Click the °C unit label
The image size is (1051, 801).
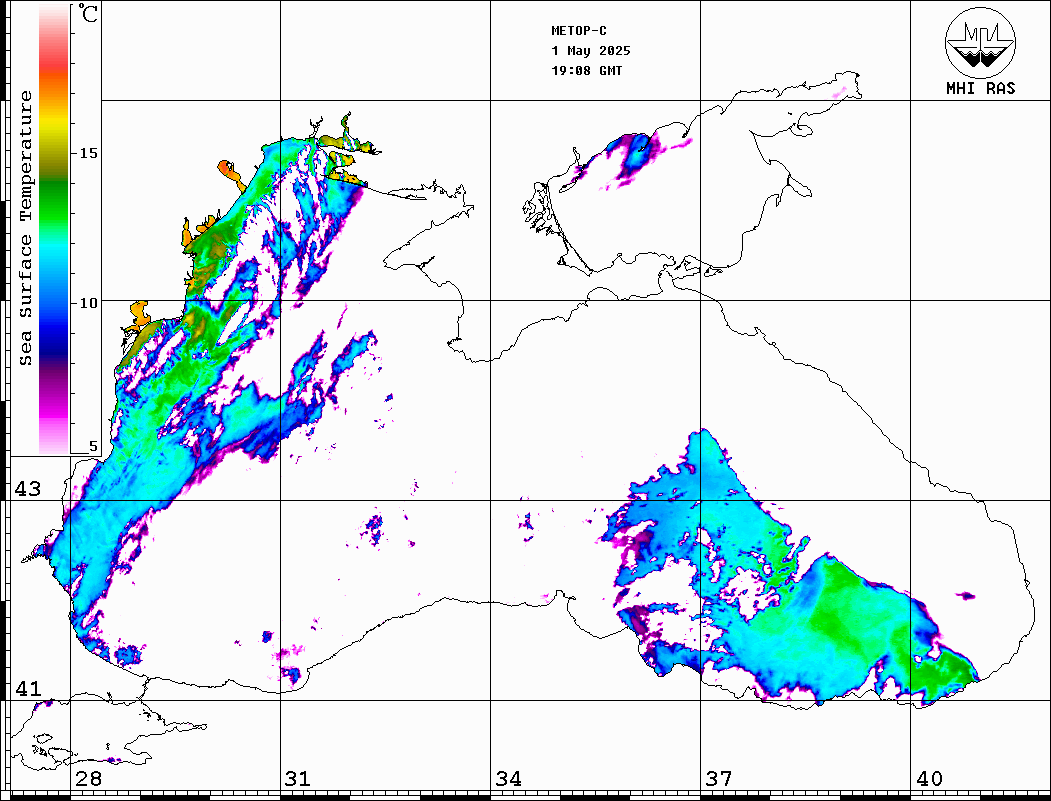pos(89,15)
